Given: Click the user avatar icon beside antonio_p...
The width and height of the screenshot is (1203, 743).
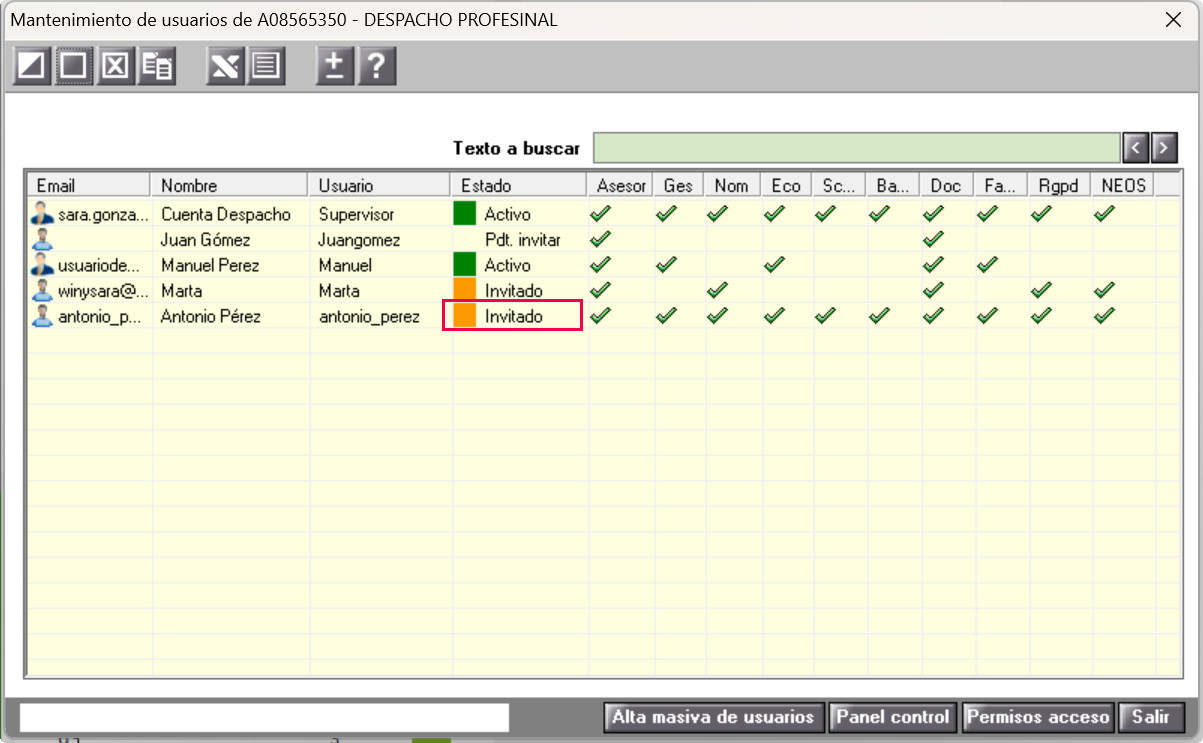Looking at the screenshot, I should click(42, 316).
